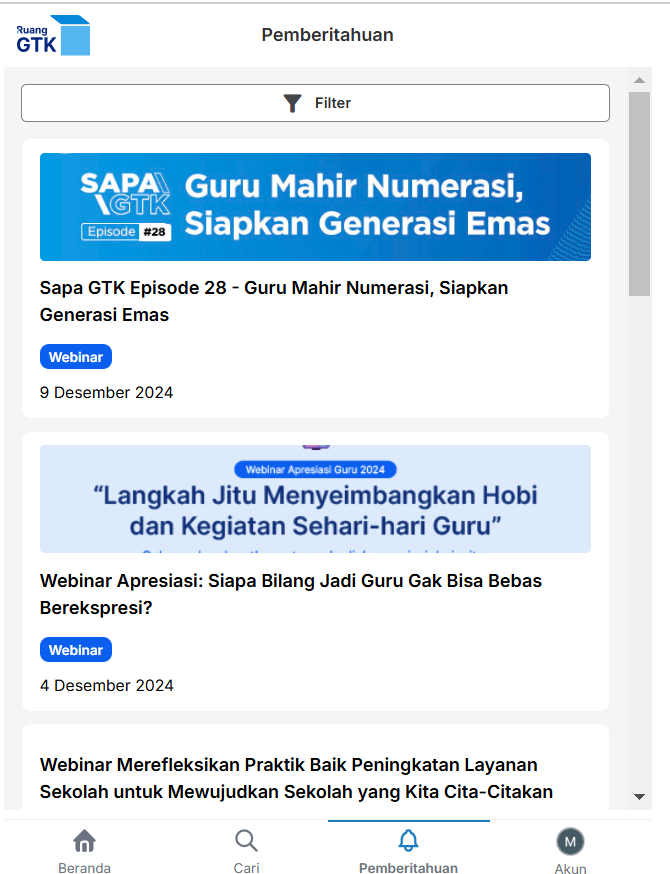670x874 pixels.
Task: Switch to the Cari tab label
Action: click(x=246, y=868)
